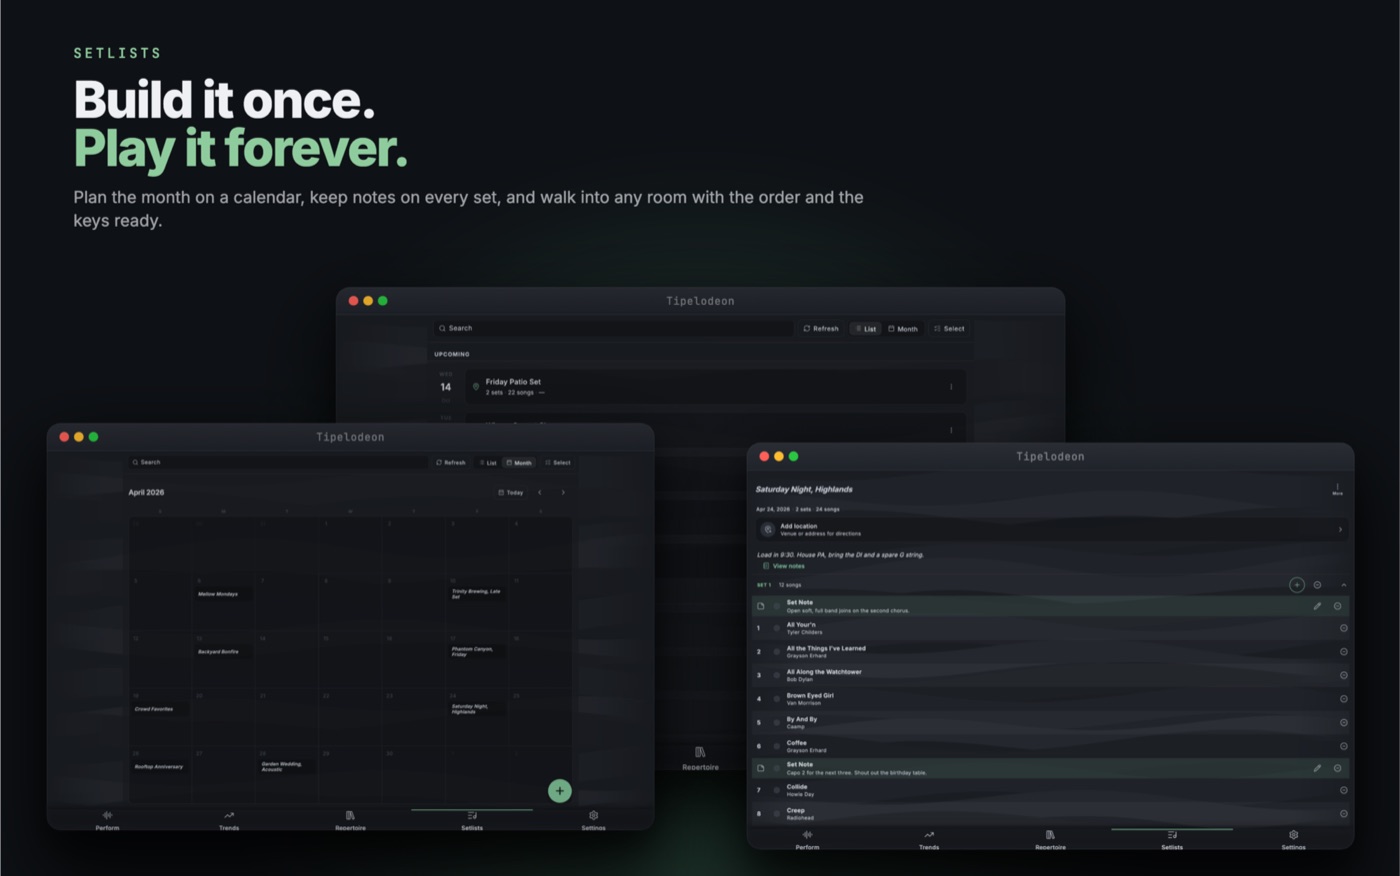1400x876 pixels.
Task: Toggle the circle beside By And By
Action: point(777,722)
